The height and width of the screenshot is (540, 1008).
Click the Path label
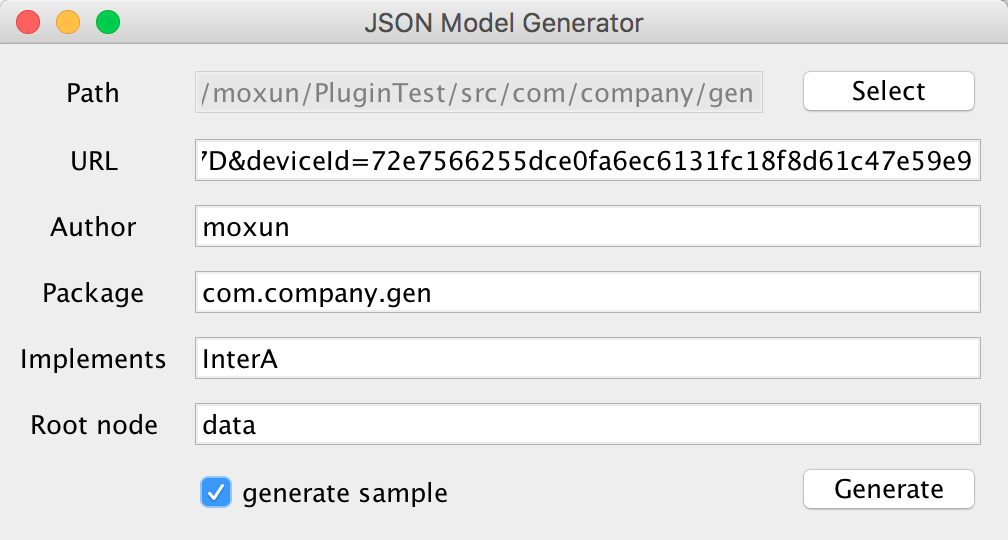[93, 93]
